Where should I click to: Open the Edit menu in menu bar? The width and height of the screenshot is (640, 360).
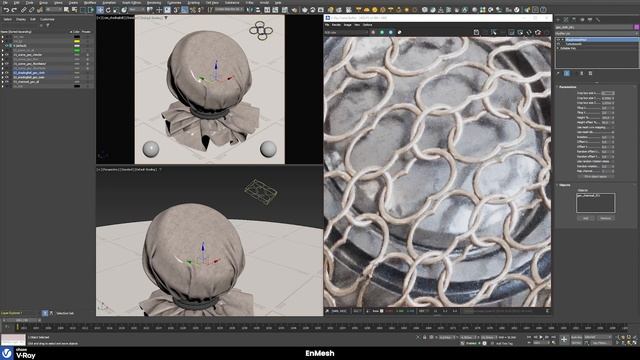coord(16,2)
